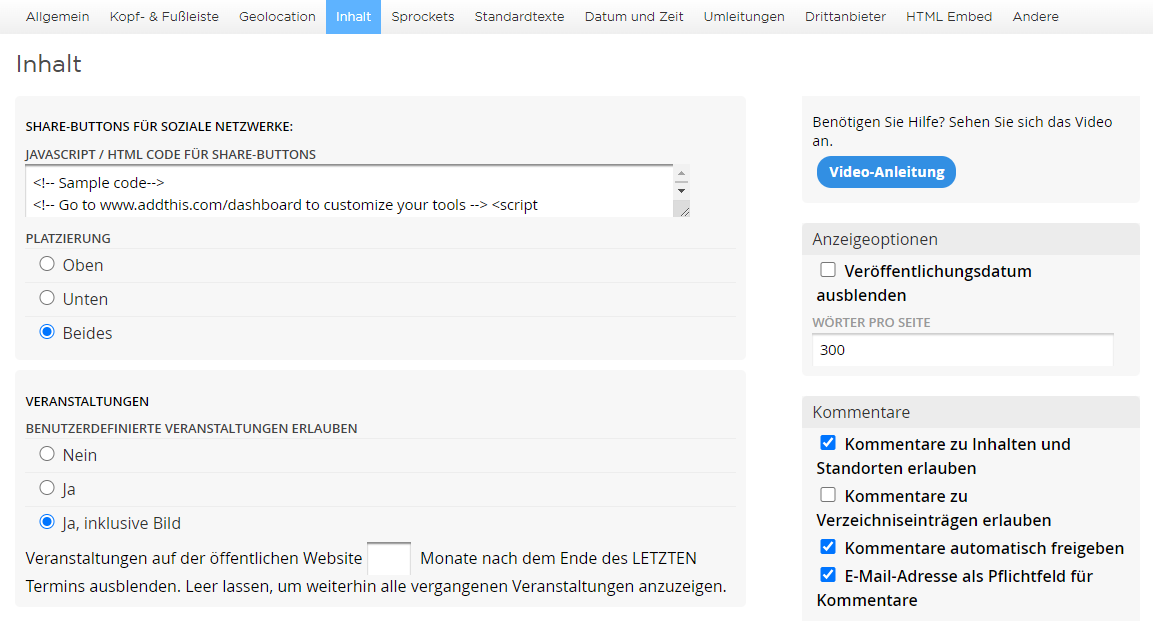Click textarea scrollbar up arrow
Image resolution: width=1153 pixels, height=621 pixels.
682,173
